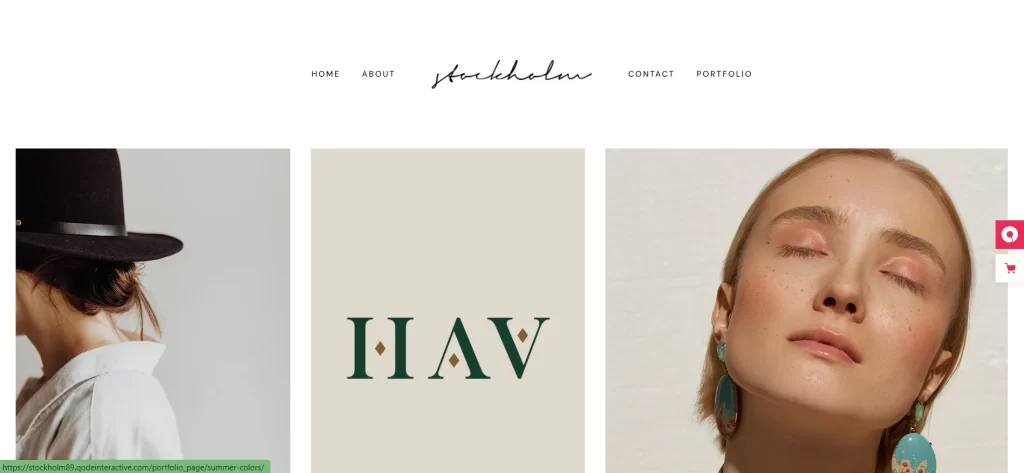Image resolution: width=1024 pixels, height=473 pixels.
Task: Open the freckled woman with earrings image
Action: (x=806, y=310)
